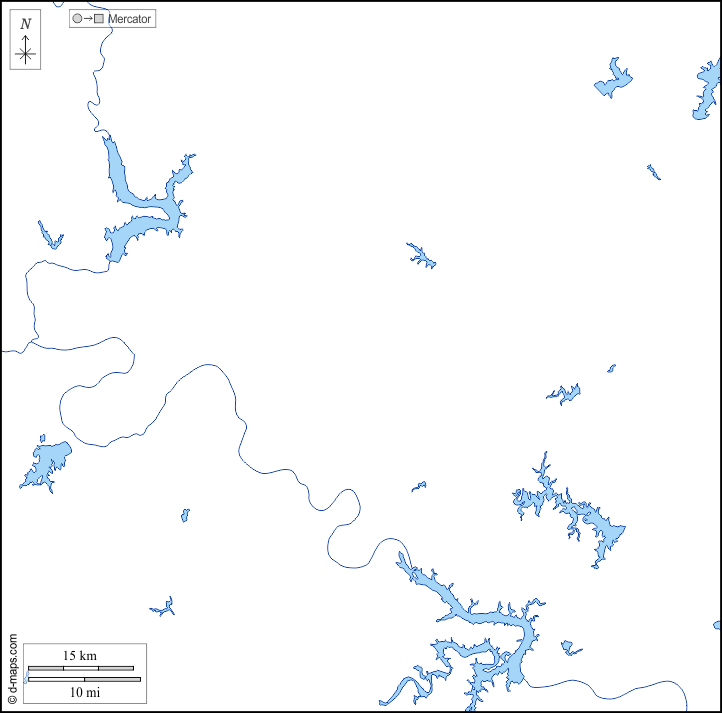
Task: Click the circle-to-square projection icon
Action: click(88, 18)
